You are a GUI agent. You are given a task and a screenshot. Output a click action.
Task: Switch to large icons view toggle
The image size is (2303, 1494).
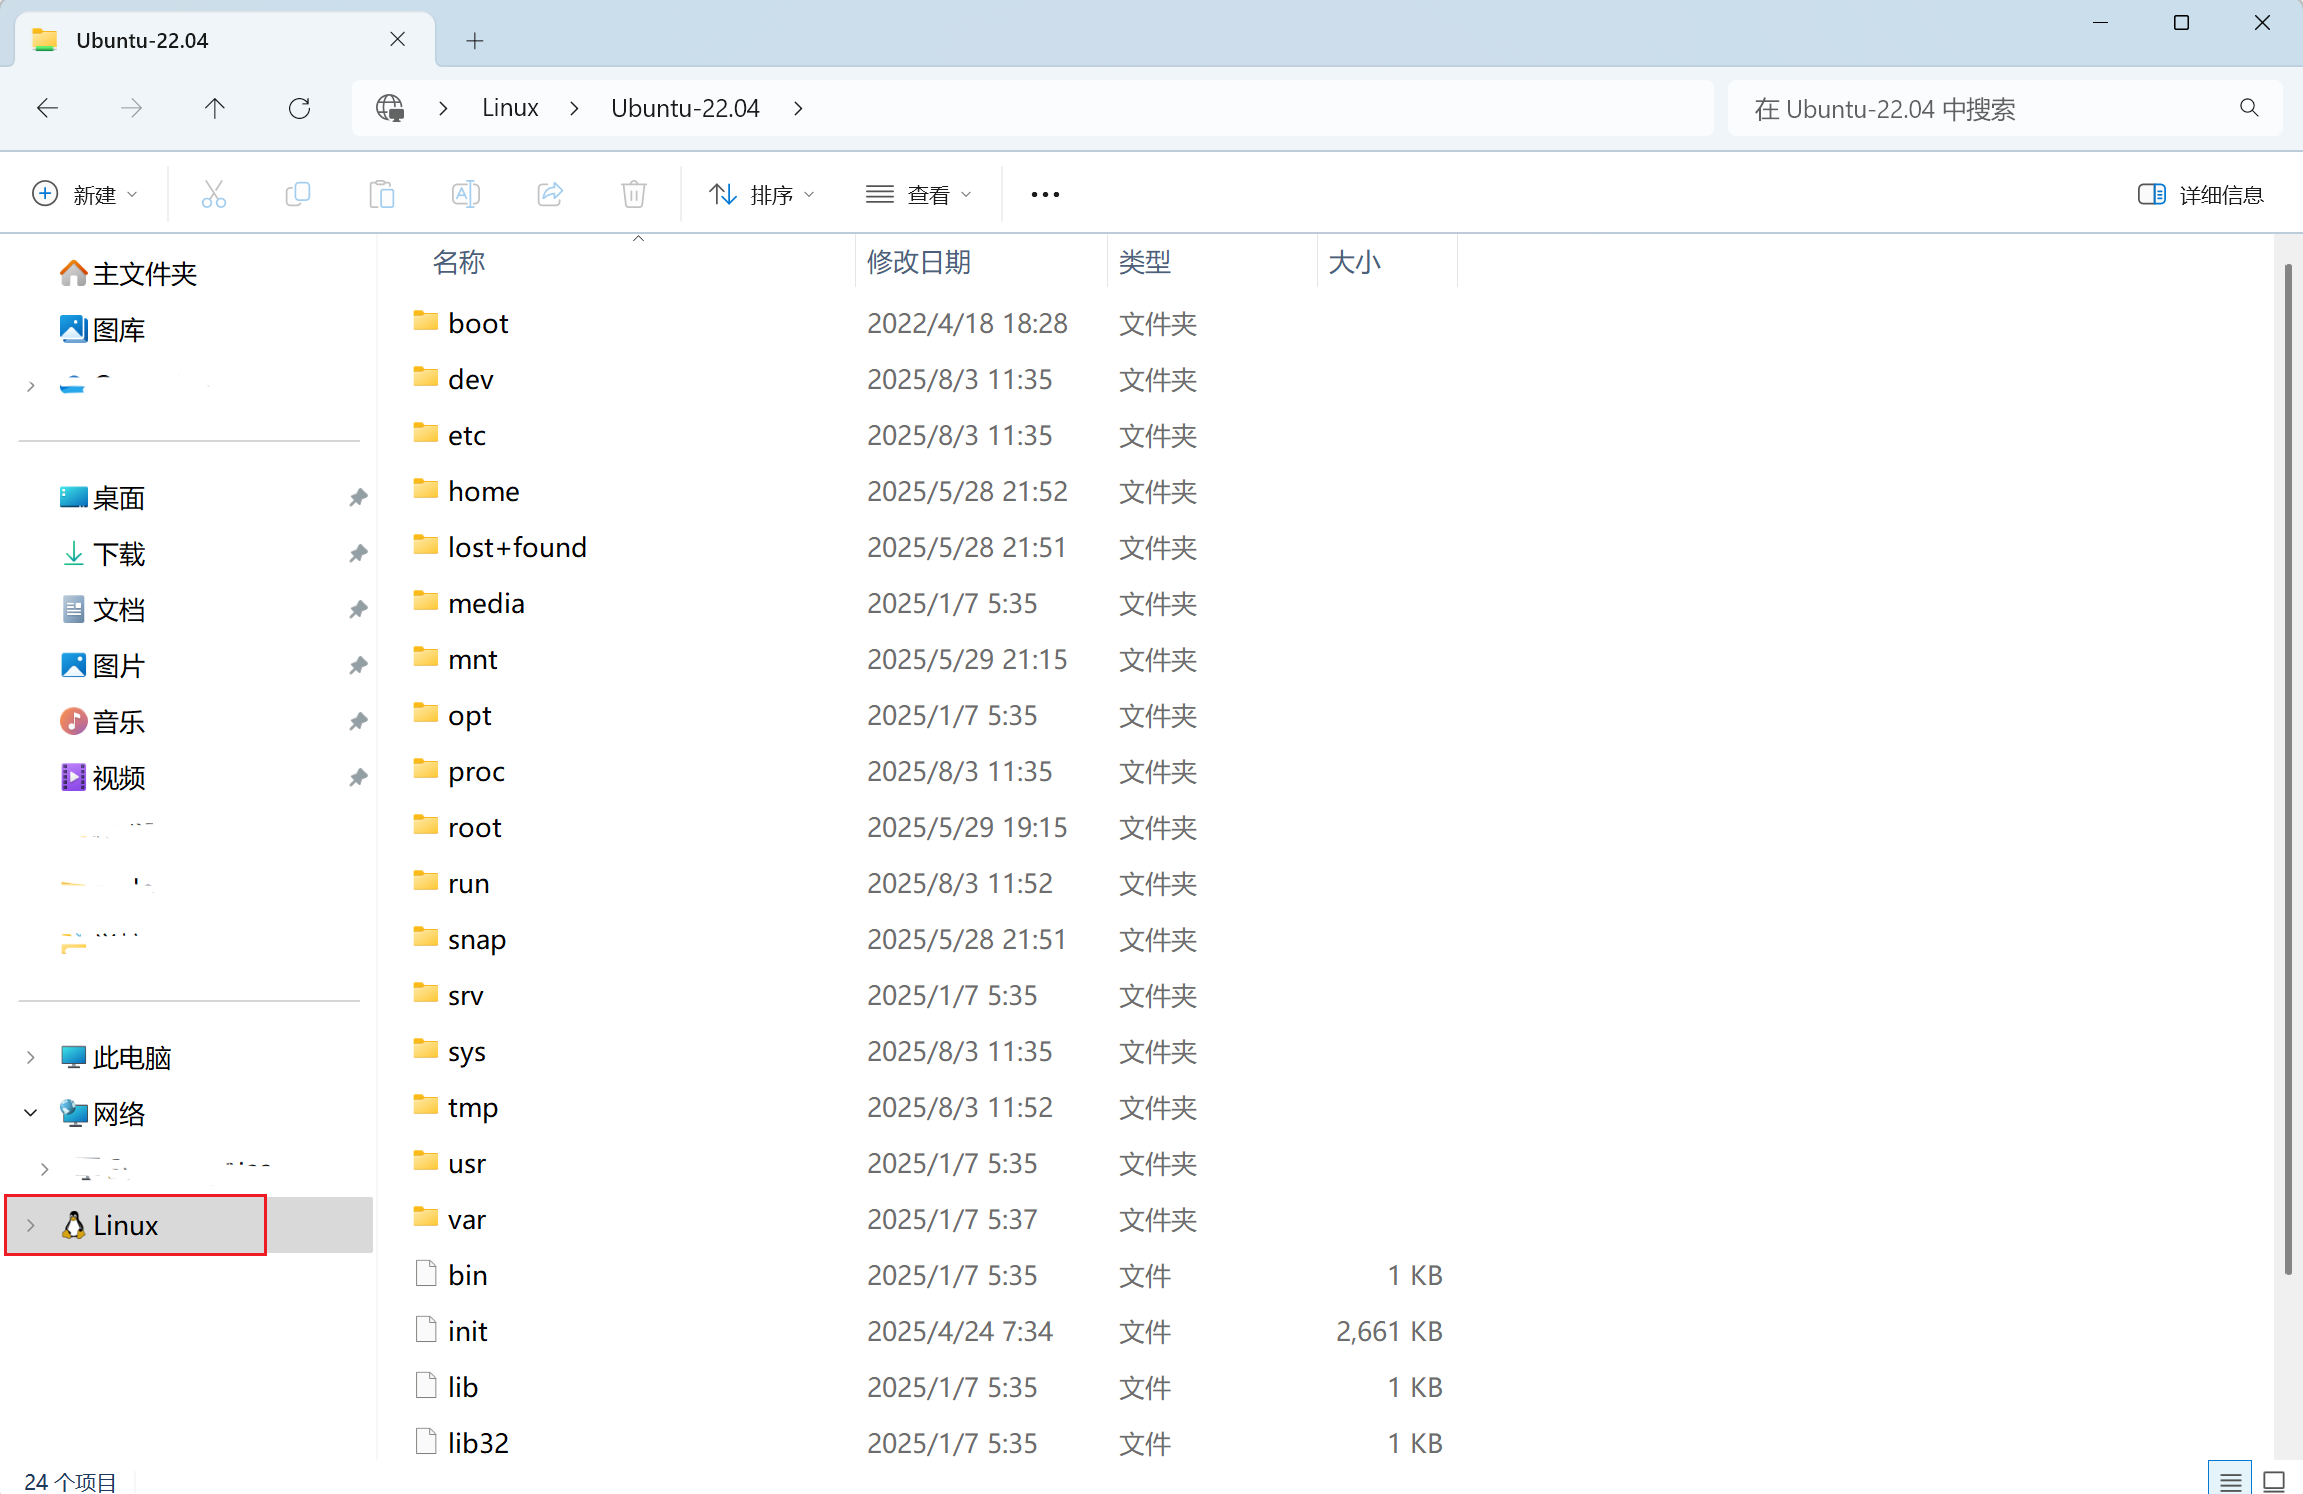point(2275,1480)
